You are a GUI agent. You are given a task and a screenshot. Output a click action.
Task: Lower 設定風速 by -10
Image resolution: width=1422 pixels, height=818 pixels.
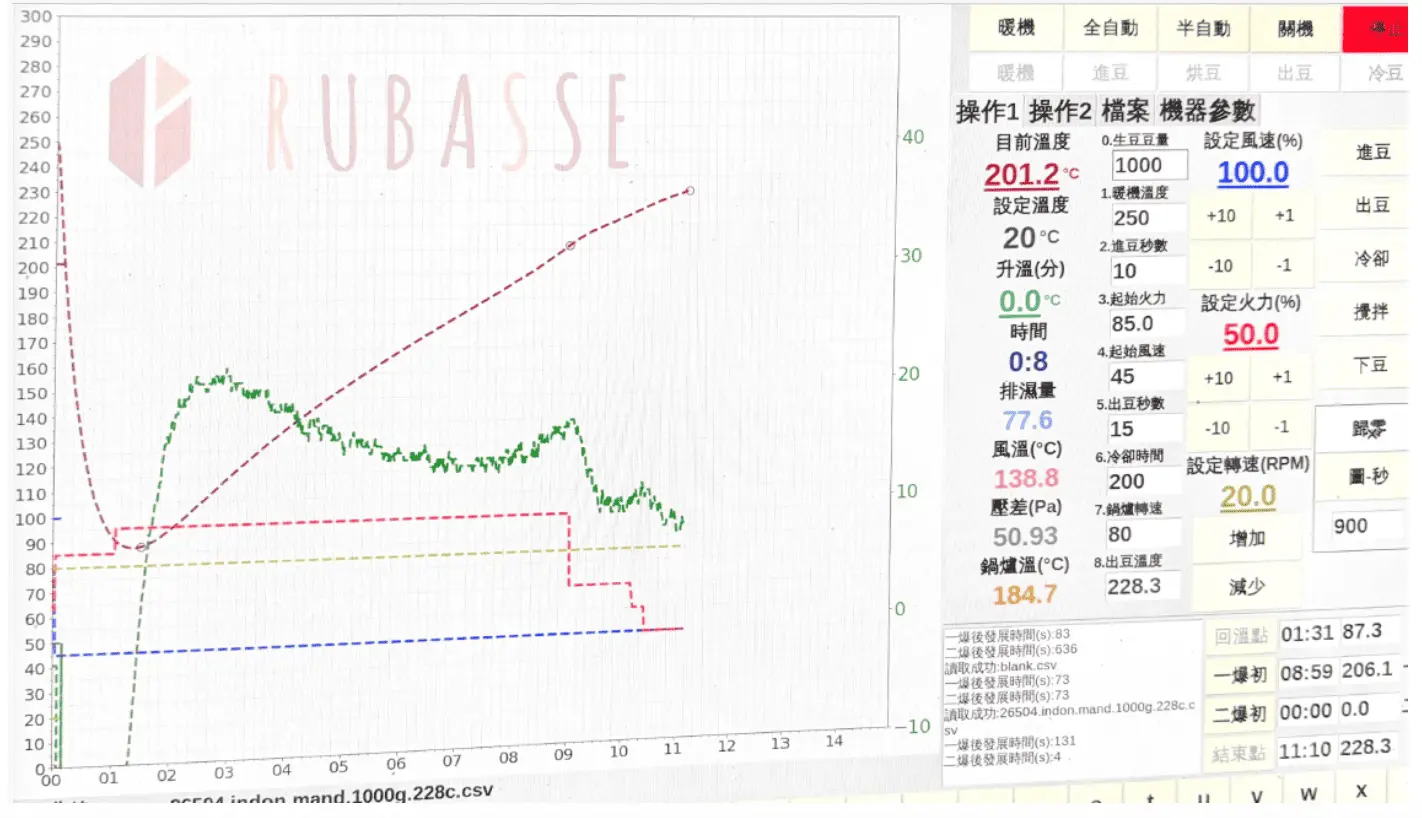pos(1220,266)
